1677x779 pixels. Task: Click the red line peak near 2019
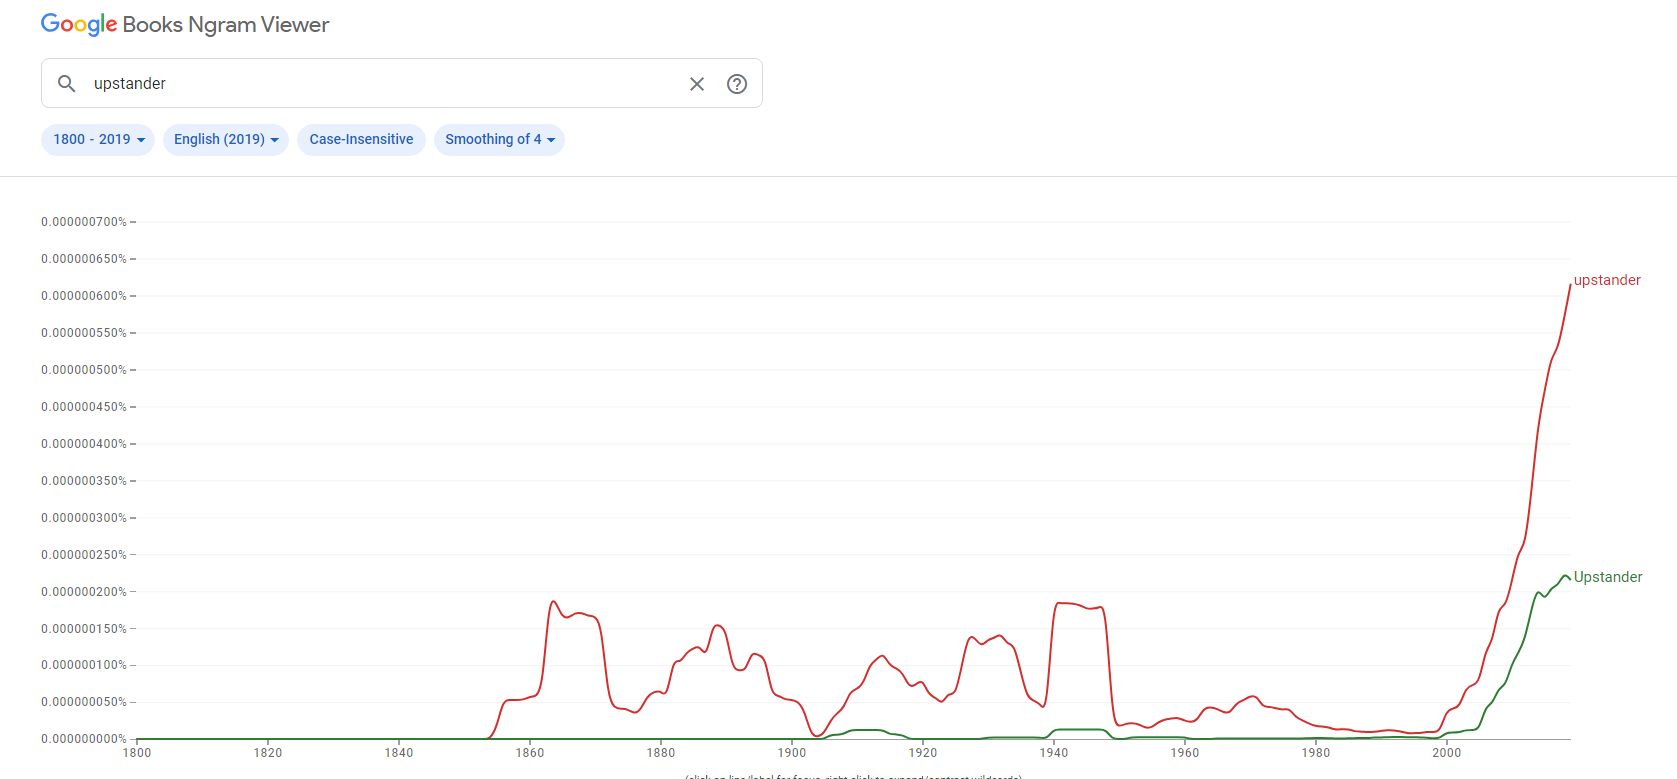pyautogui.click(x=1569, y=287)
